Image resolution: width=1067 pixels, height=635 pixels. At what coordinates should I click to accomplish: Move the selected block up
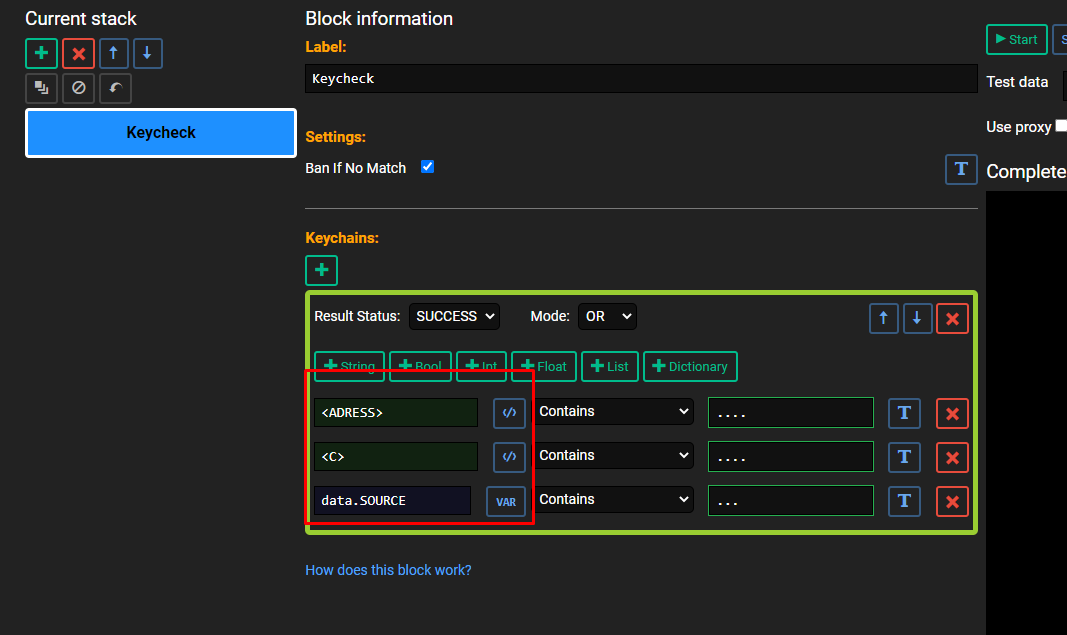click(114, 53)
